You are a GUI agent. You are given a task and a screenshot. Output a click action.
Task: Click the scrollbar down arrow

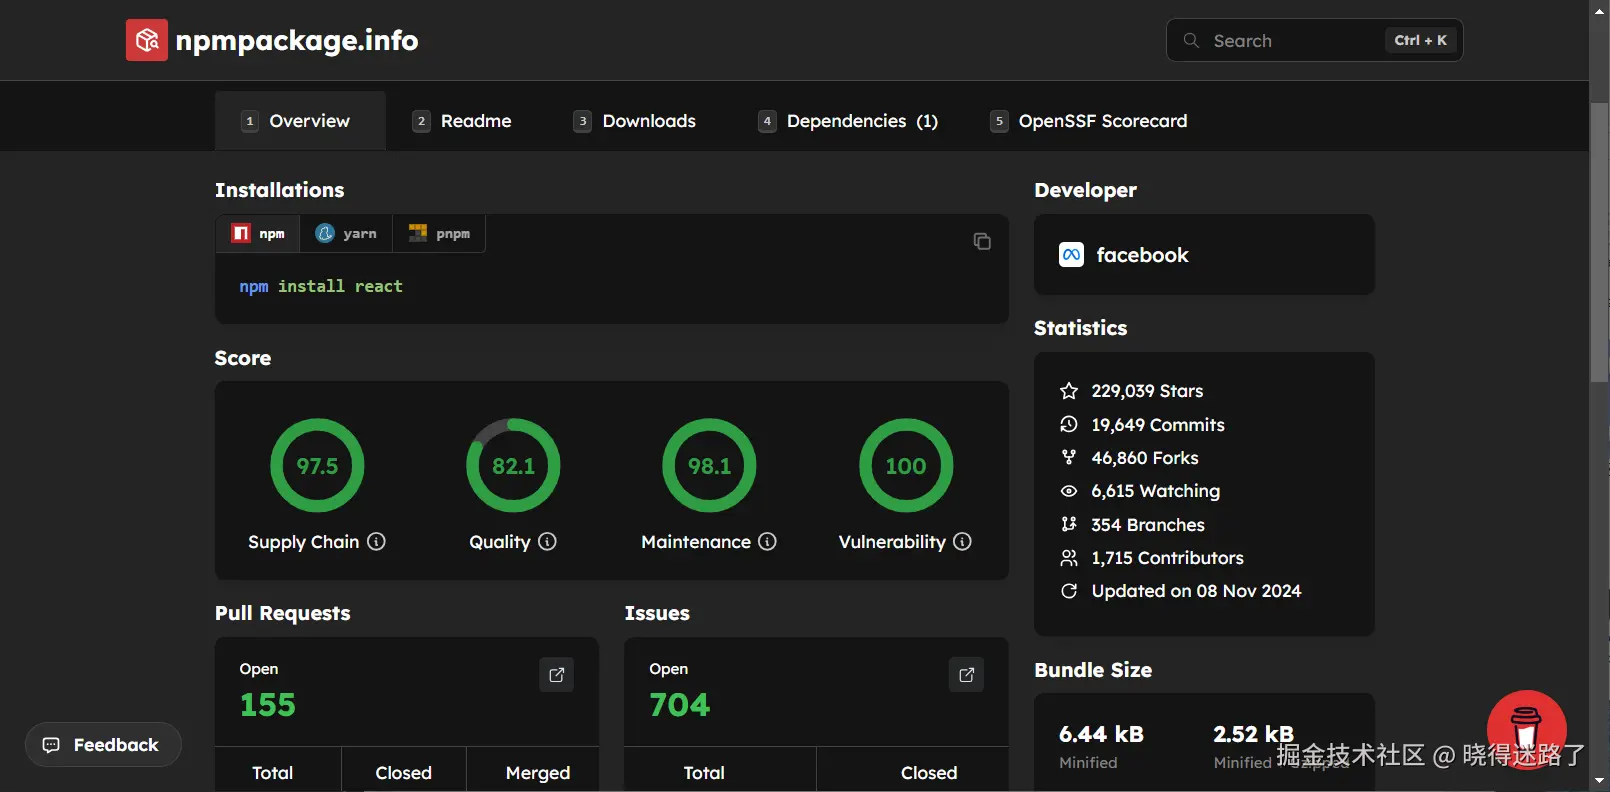coord(1600,781)
